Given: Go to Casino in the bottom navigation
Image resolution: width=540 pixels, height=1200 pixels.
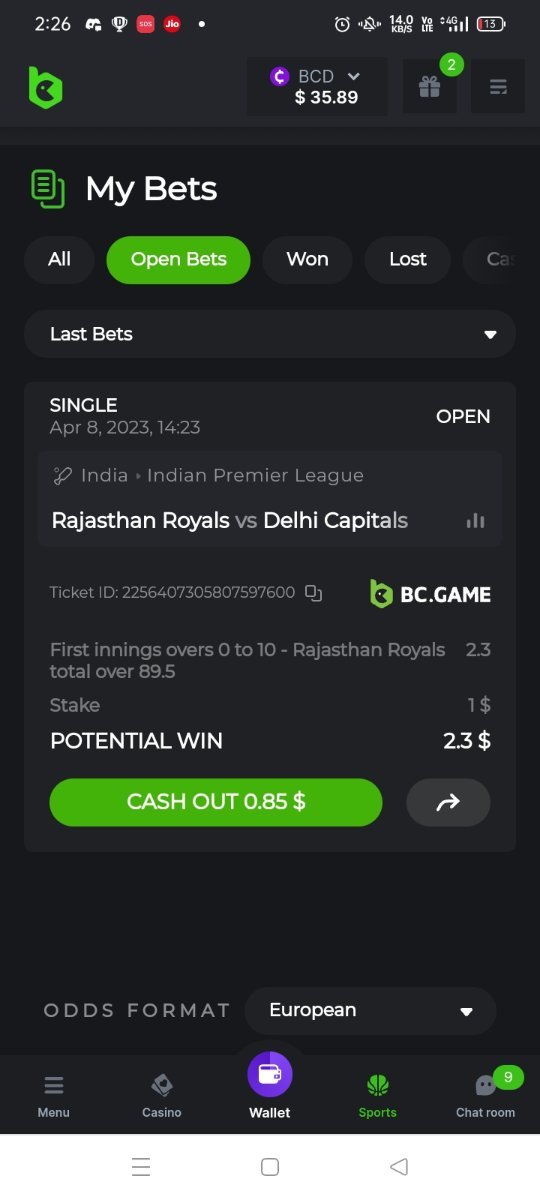Looking at the screenshot, I should pyautogui.click(x=162, y=1095).
